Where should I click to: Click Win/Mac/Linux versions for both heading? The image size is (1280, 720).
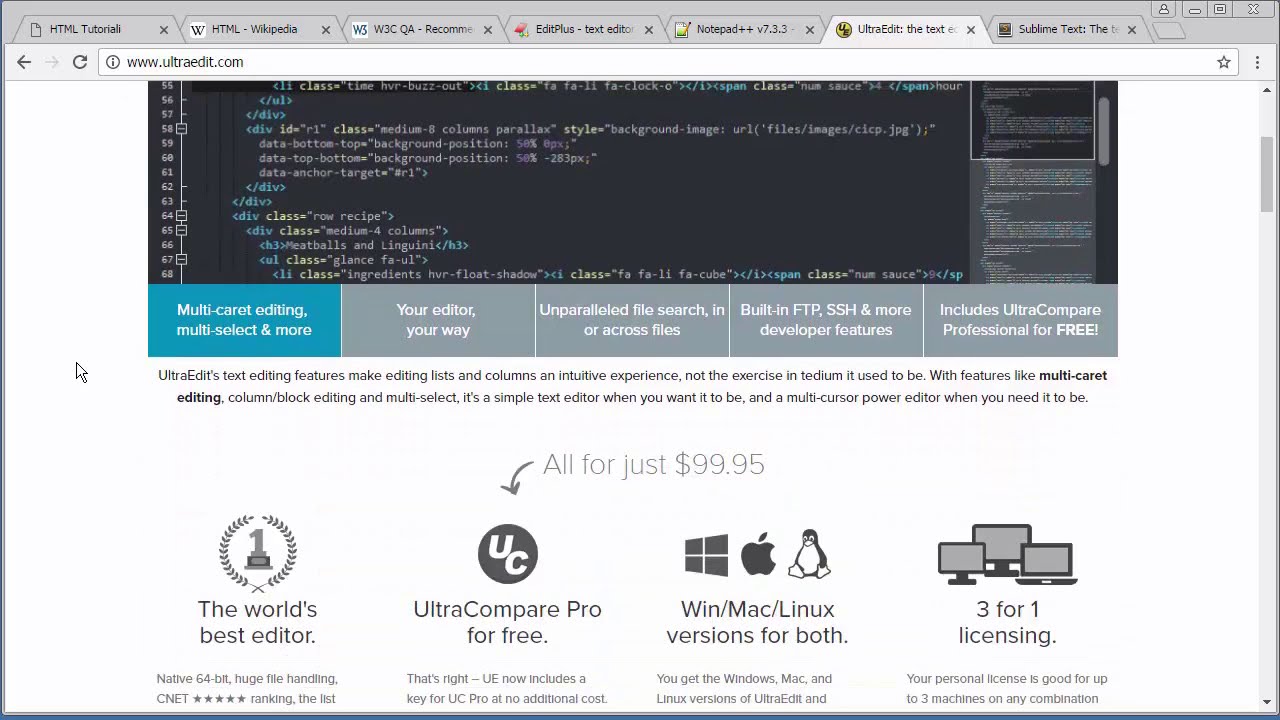coord(757,622)
